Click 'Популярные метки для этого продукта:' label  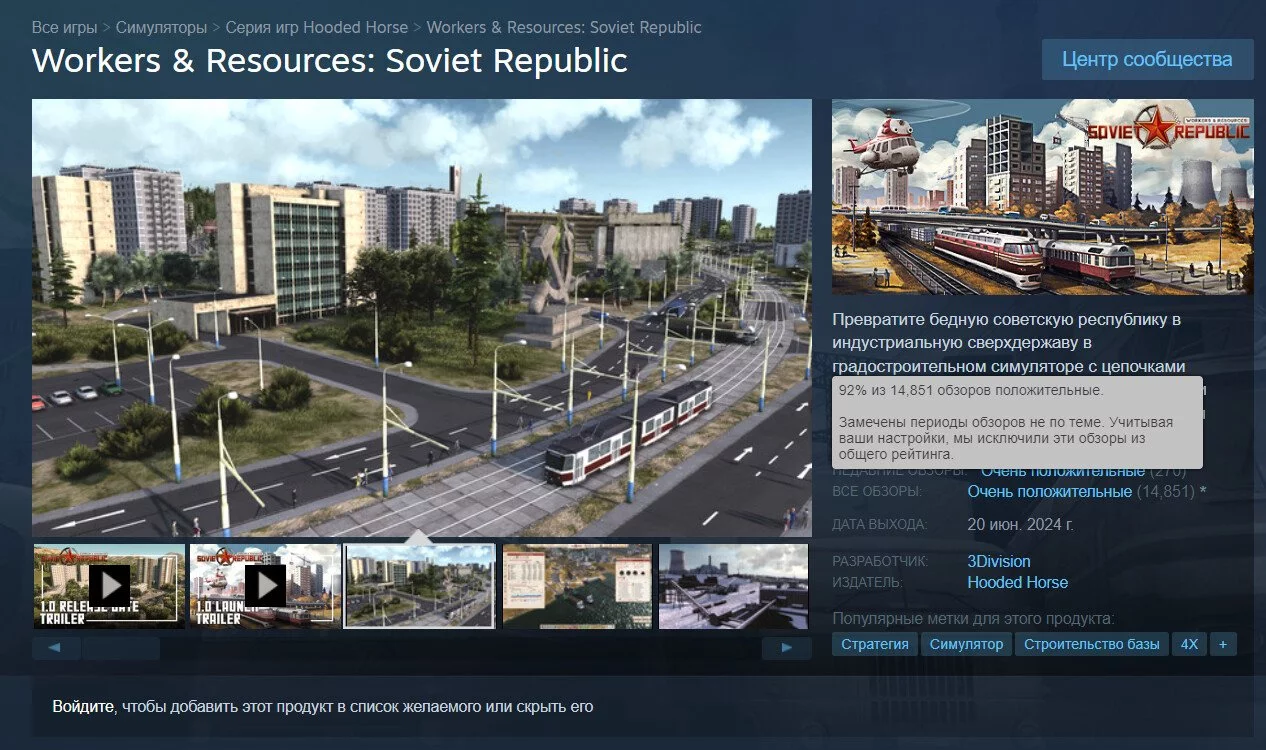tap(973, 619)
